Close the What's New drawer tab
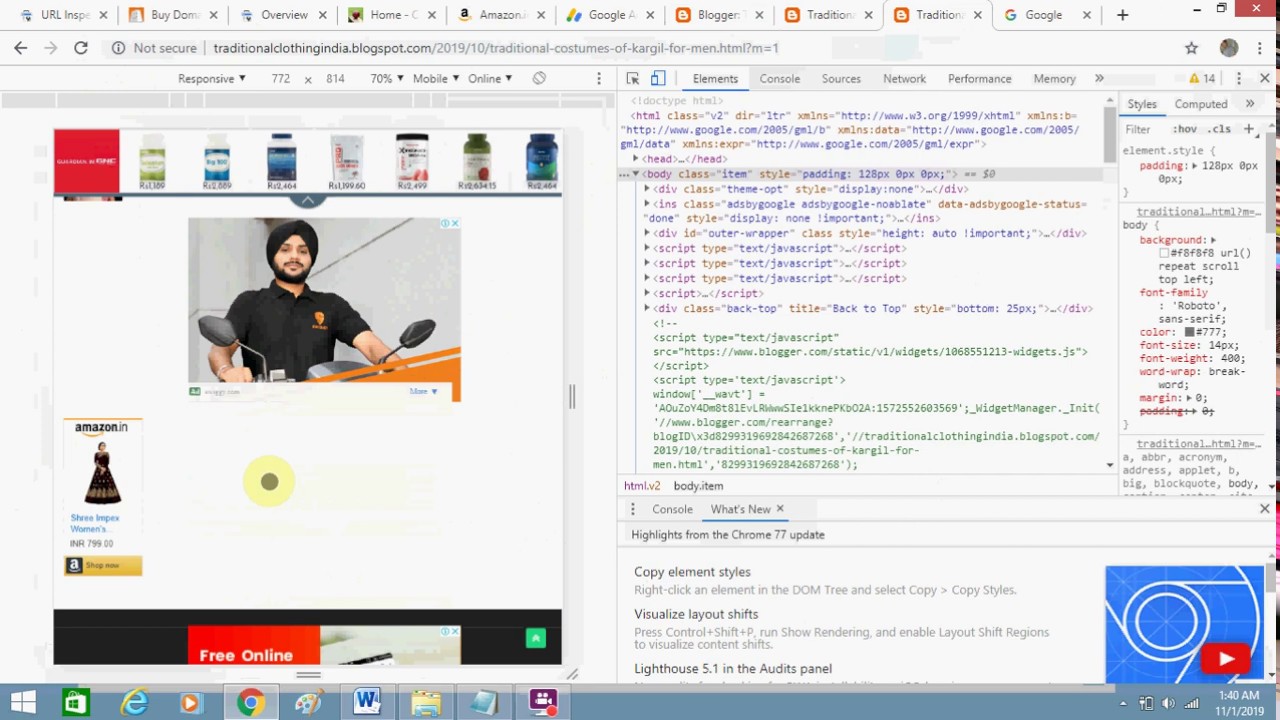The width and height of the screenshot is (1280, 720). 780,509
